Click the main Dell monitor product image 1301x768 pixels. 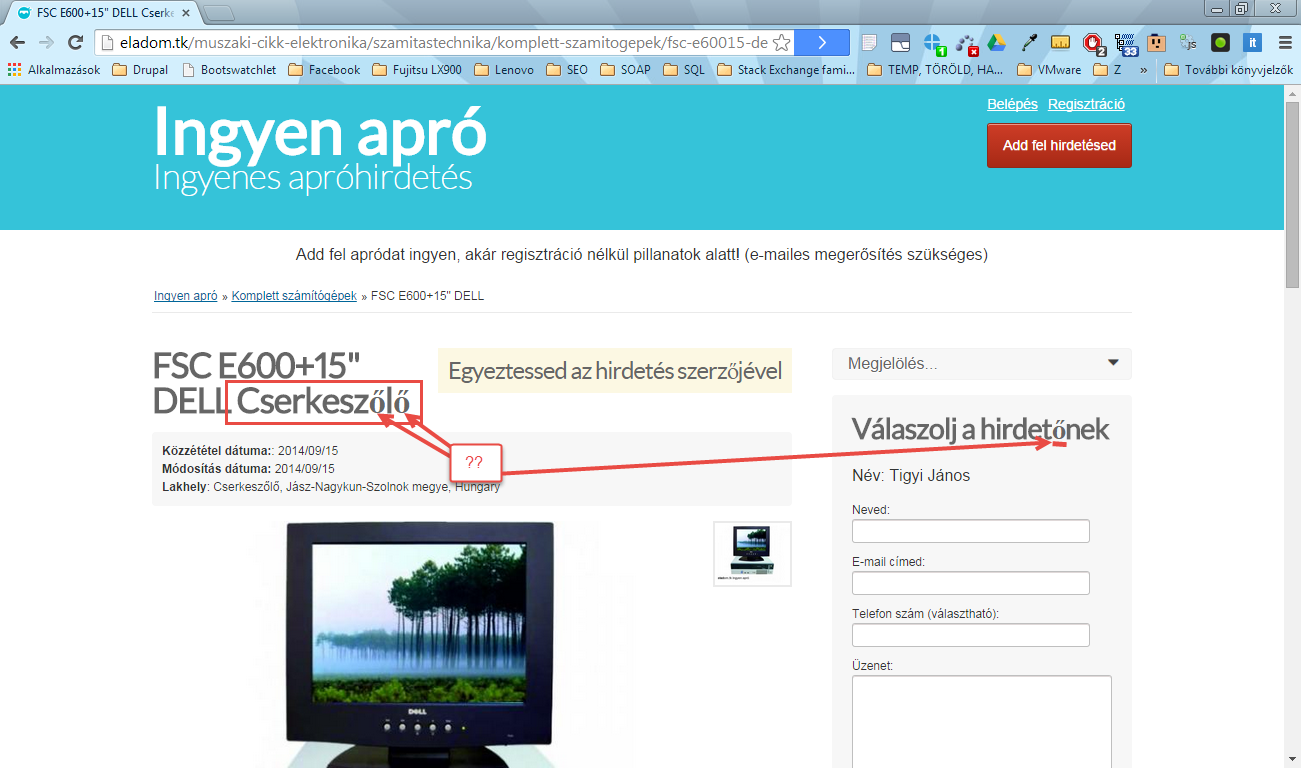pos(421,644)
